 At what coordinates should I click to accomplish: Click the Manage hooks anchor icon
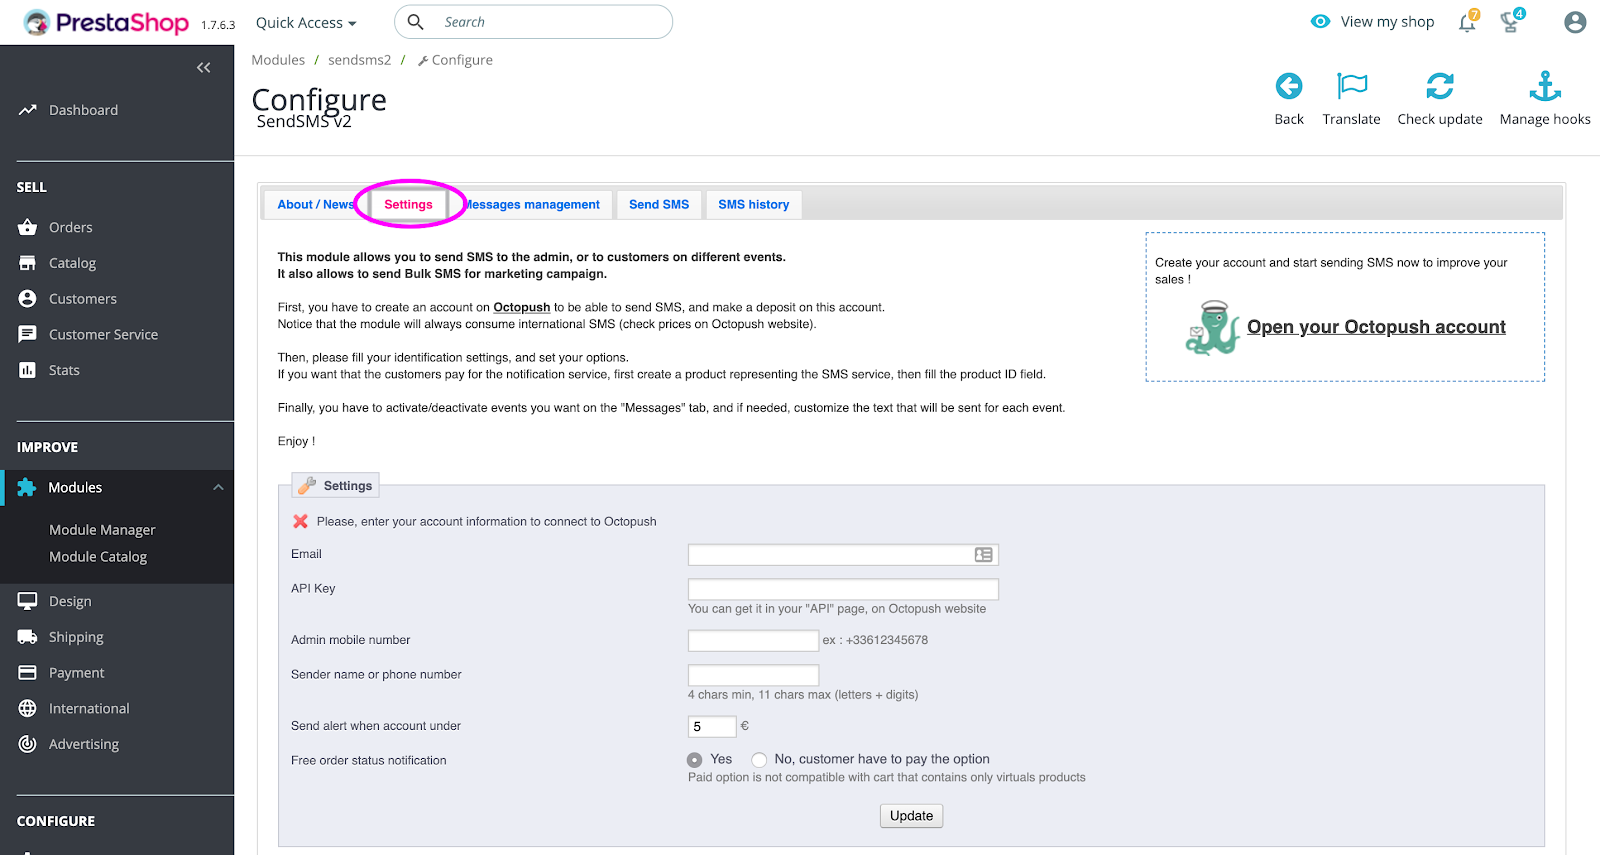point(1545,86)
